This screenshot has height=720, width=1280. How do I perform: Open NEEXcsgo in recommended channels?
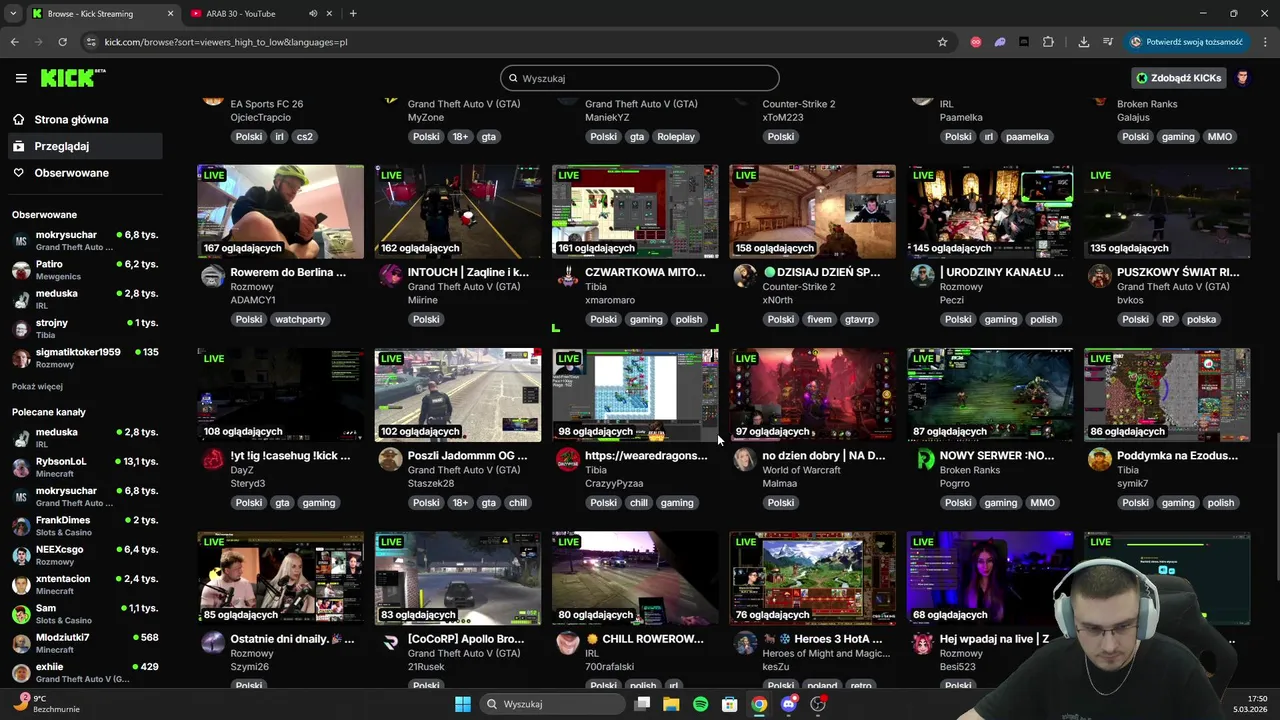(85, 555)
